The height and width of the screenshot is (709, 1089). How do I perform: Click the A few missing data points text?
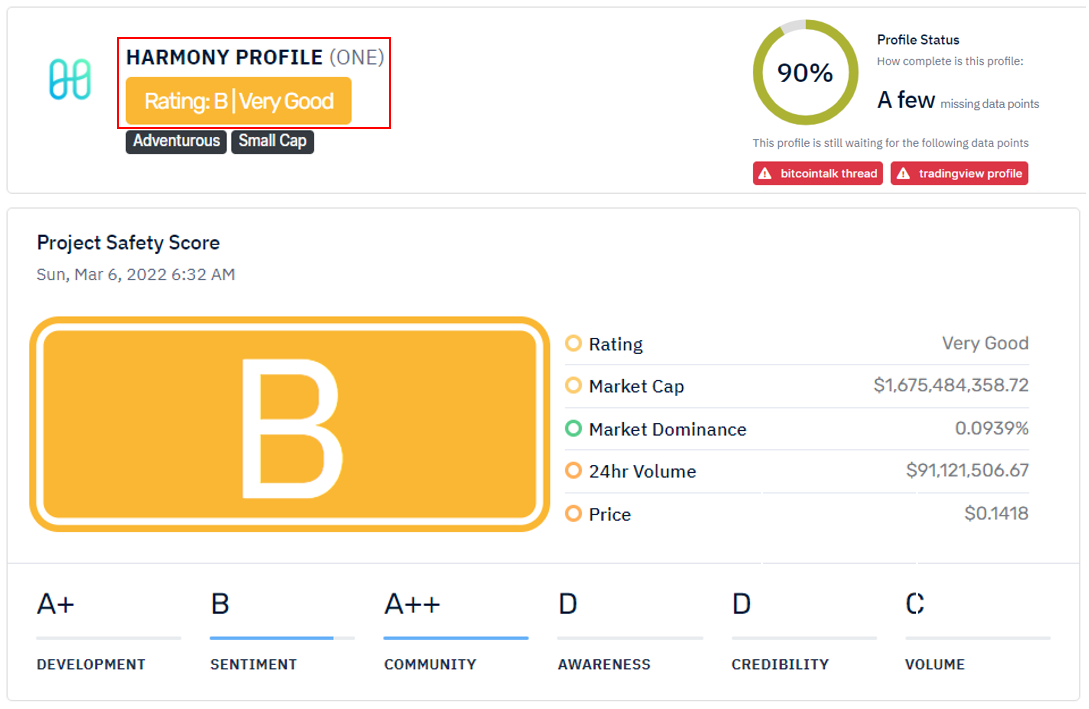pos(958,101)
